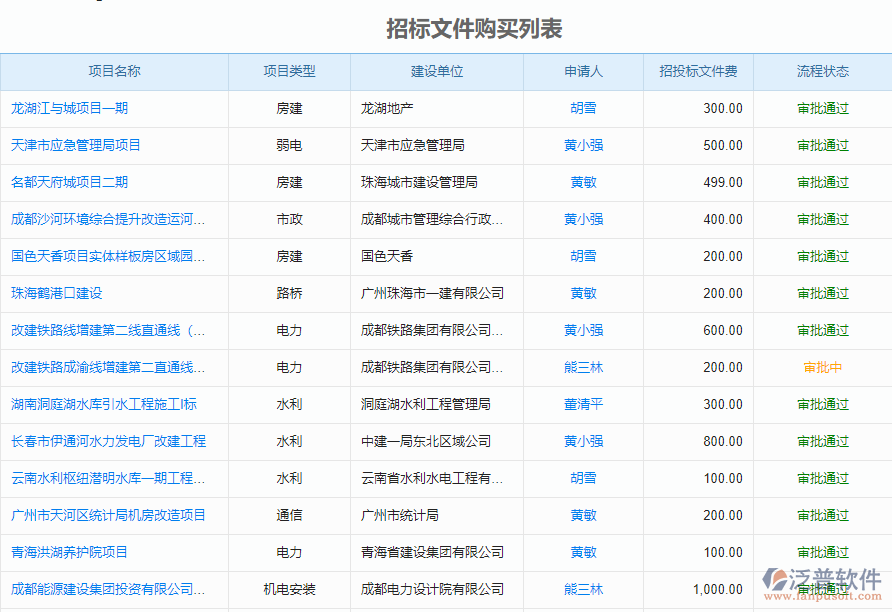The image size is (892, 612).
Task: Open 珠海鹤港口建设 project link
Action: 57,293
